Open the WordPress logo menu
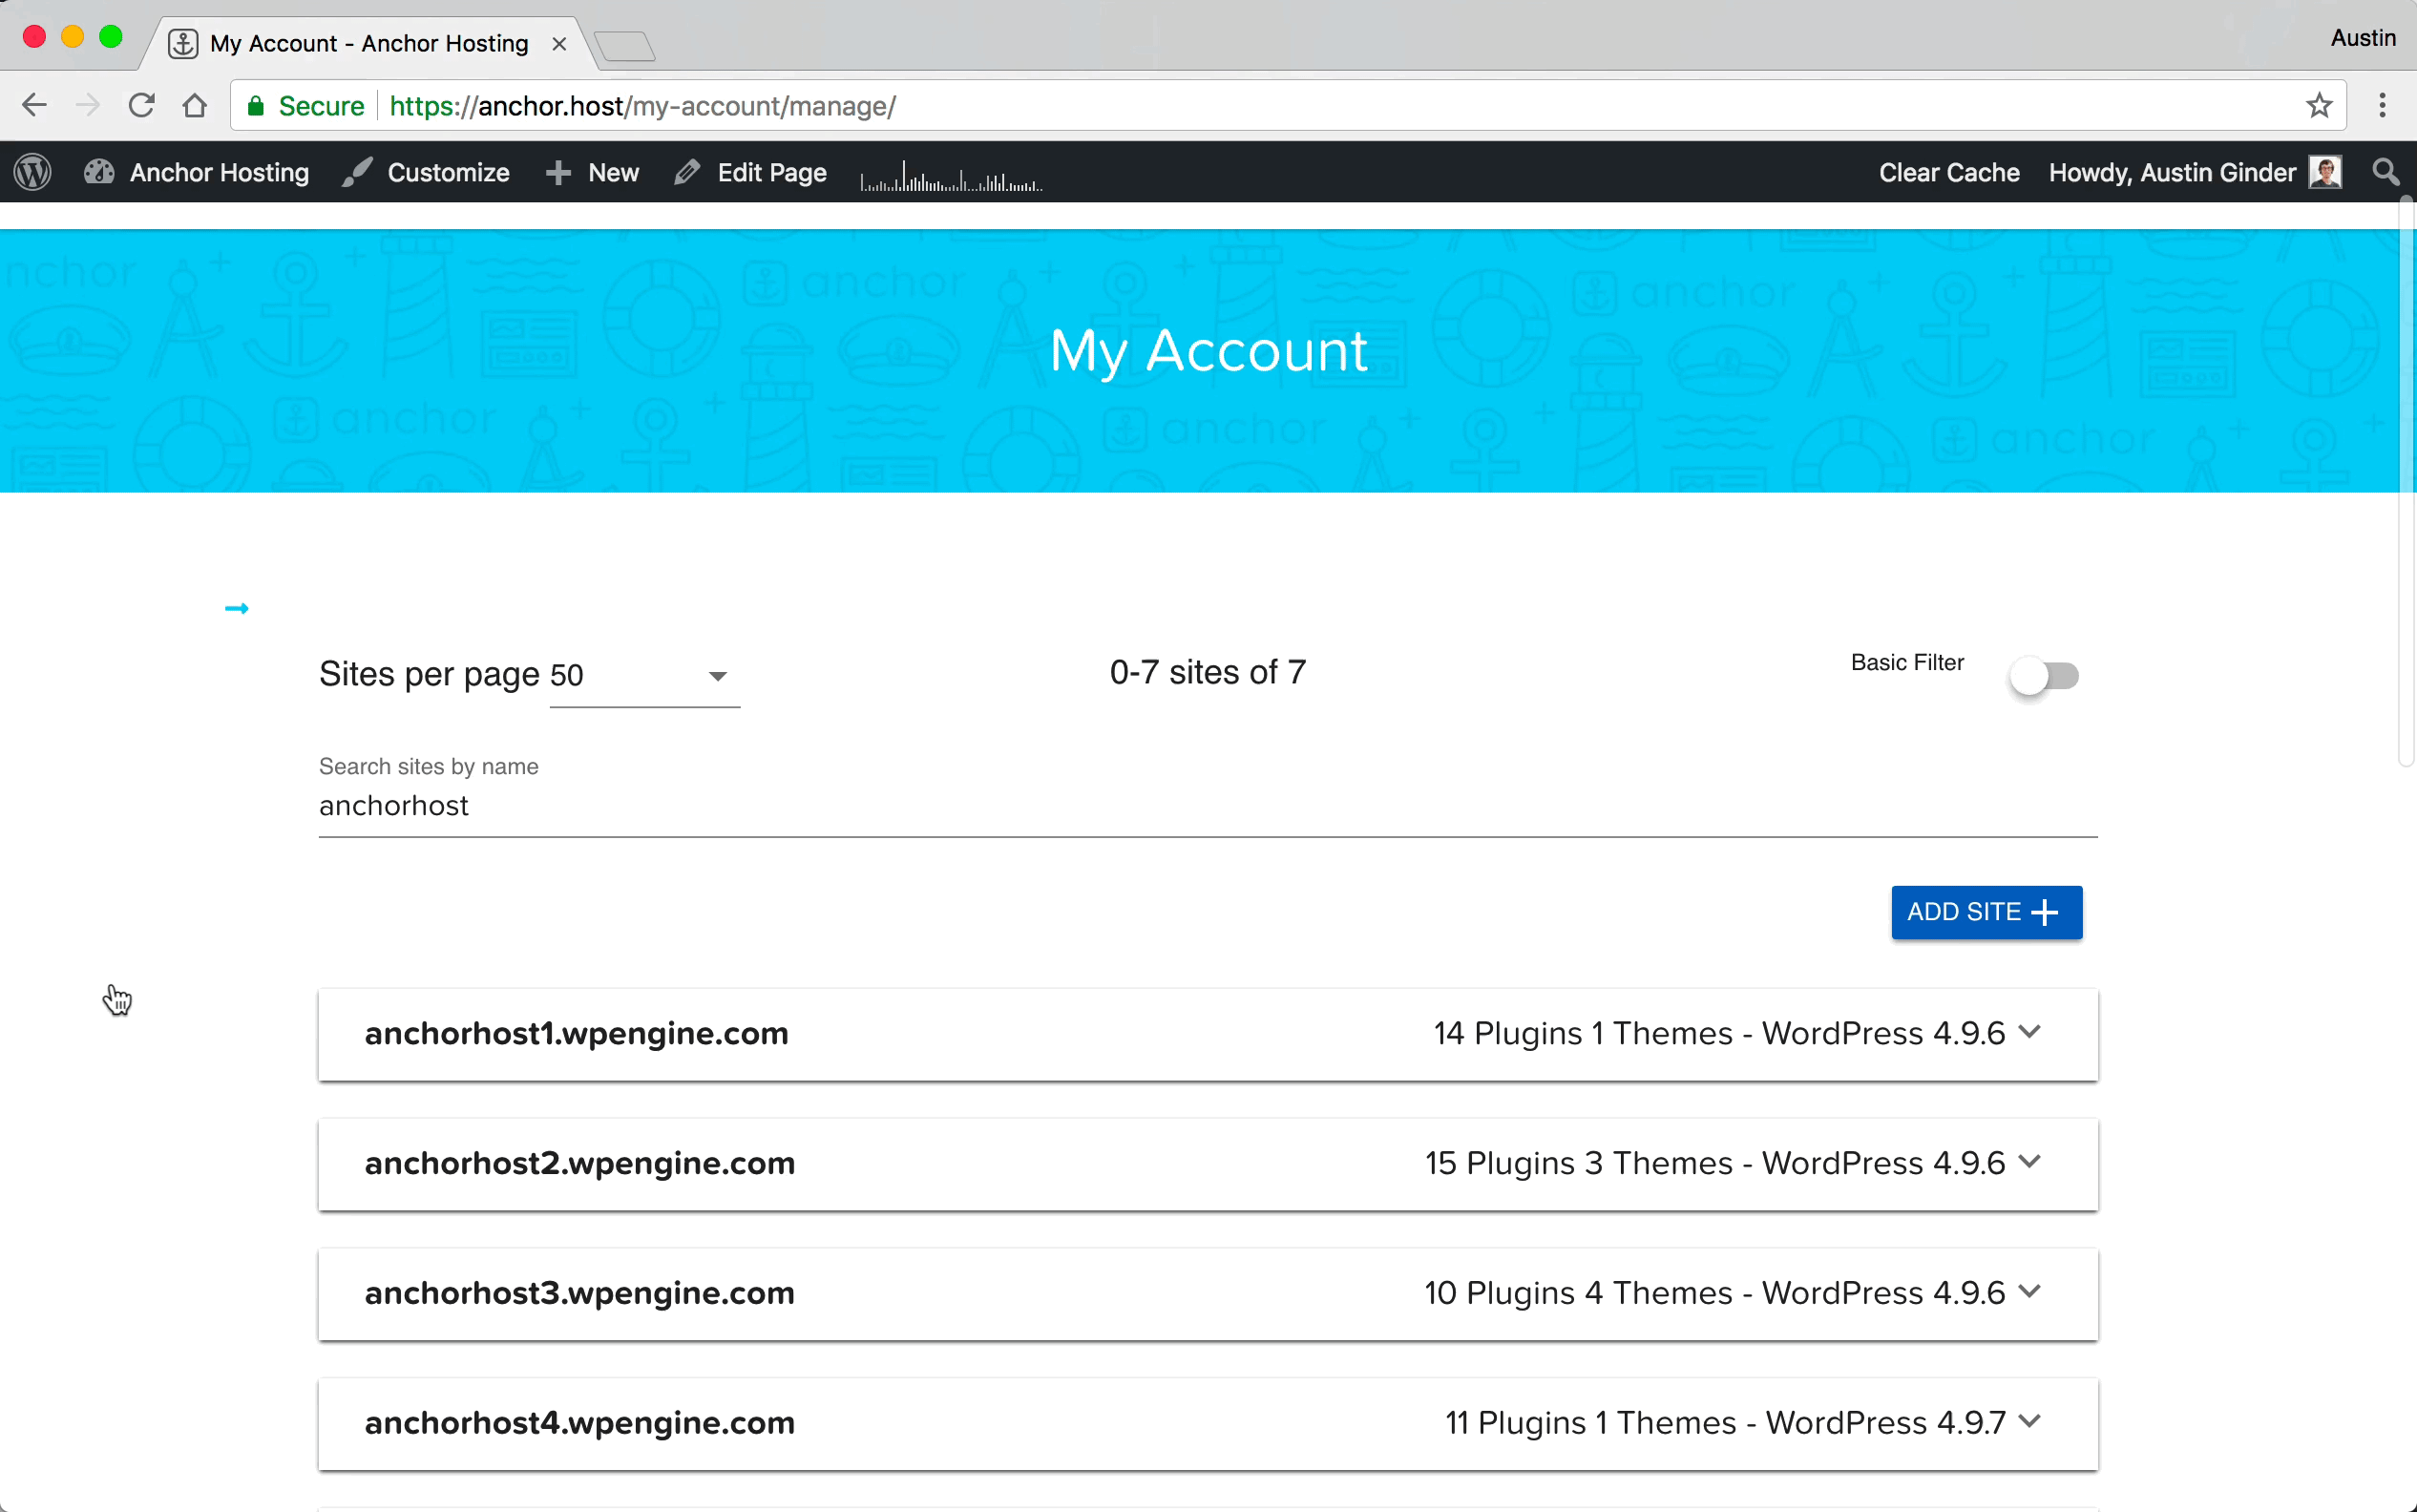Screen dimensions: 2417x1512 33,172
